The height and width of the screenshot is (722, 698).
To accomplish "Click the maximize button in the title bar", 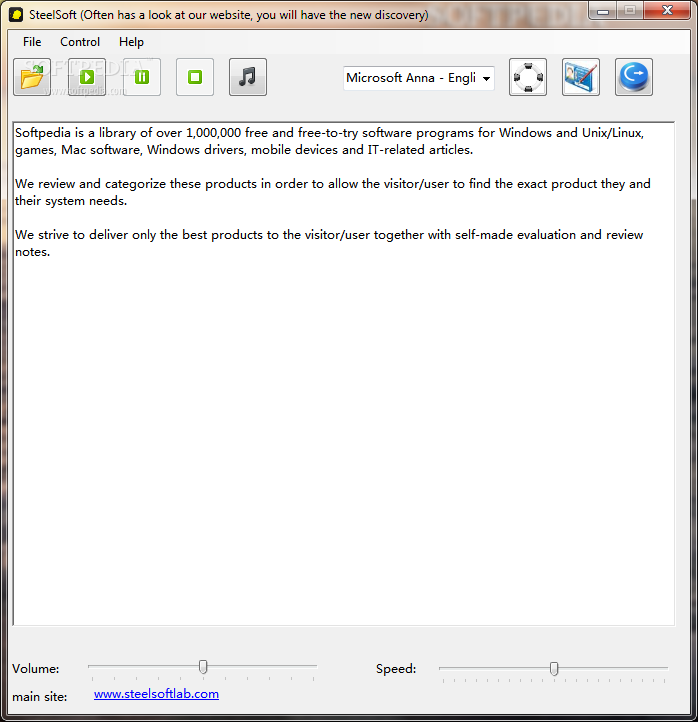I will click(x=630, y=11).
